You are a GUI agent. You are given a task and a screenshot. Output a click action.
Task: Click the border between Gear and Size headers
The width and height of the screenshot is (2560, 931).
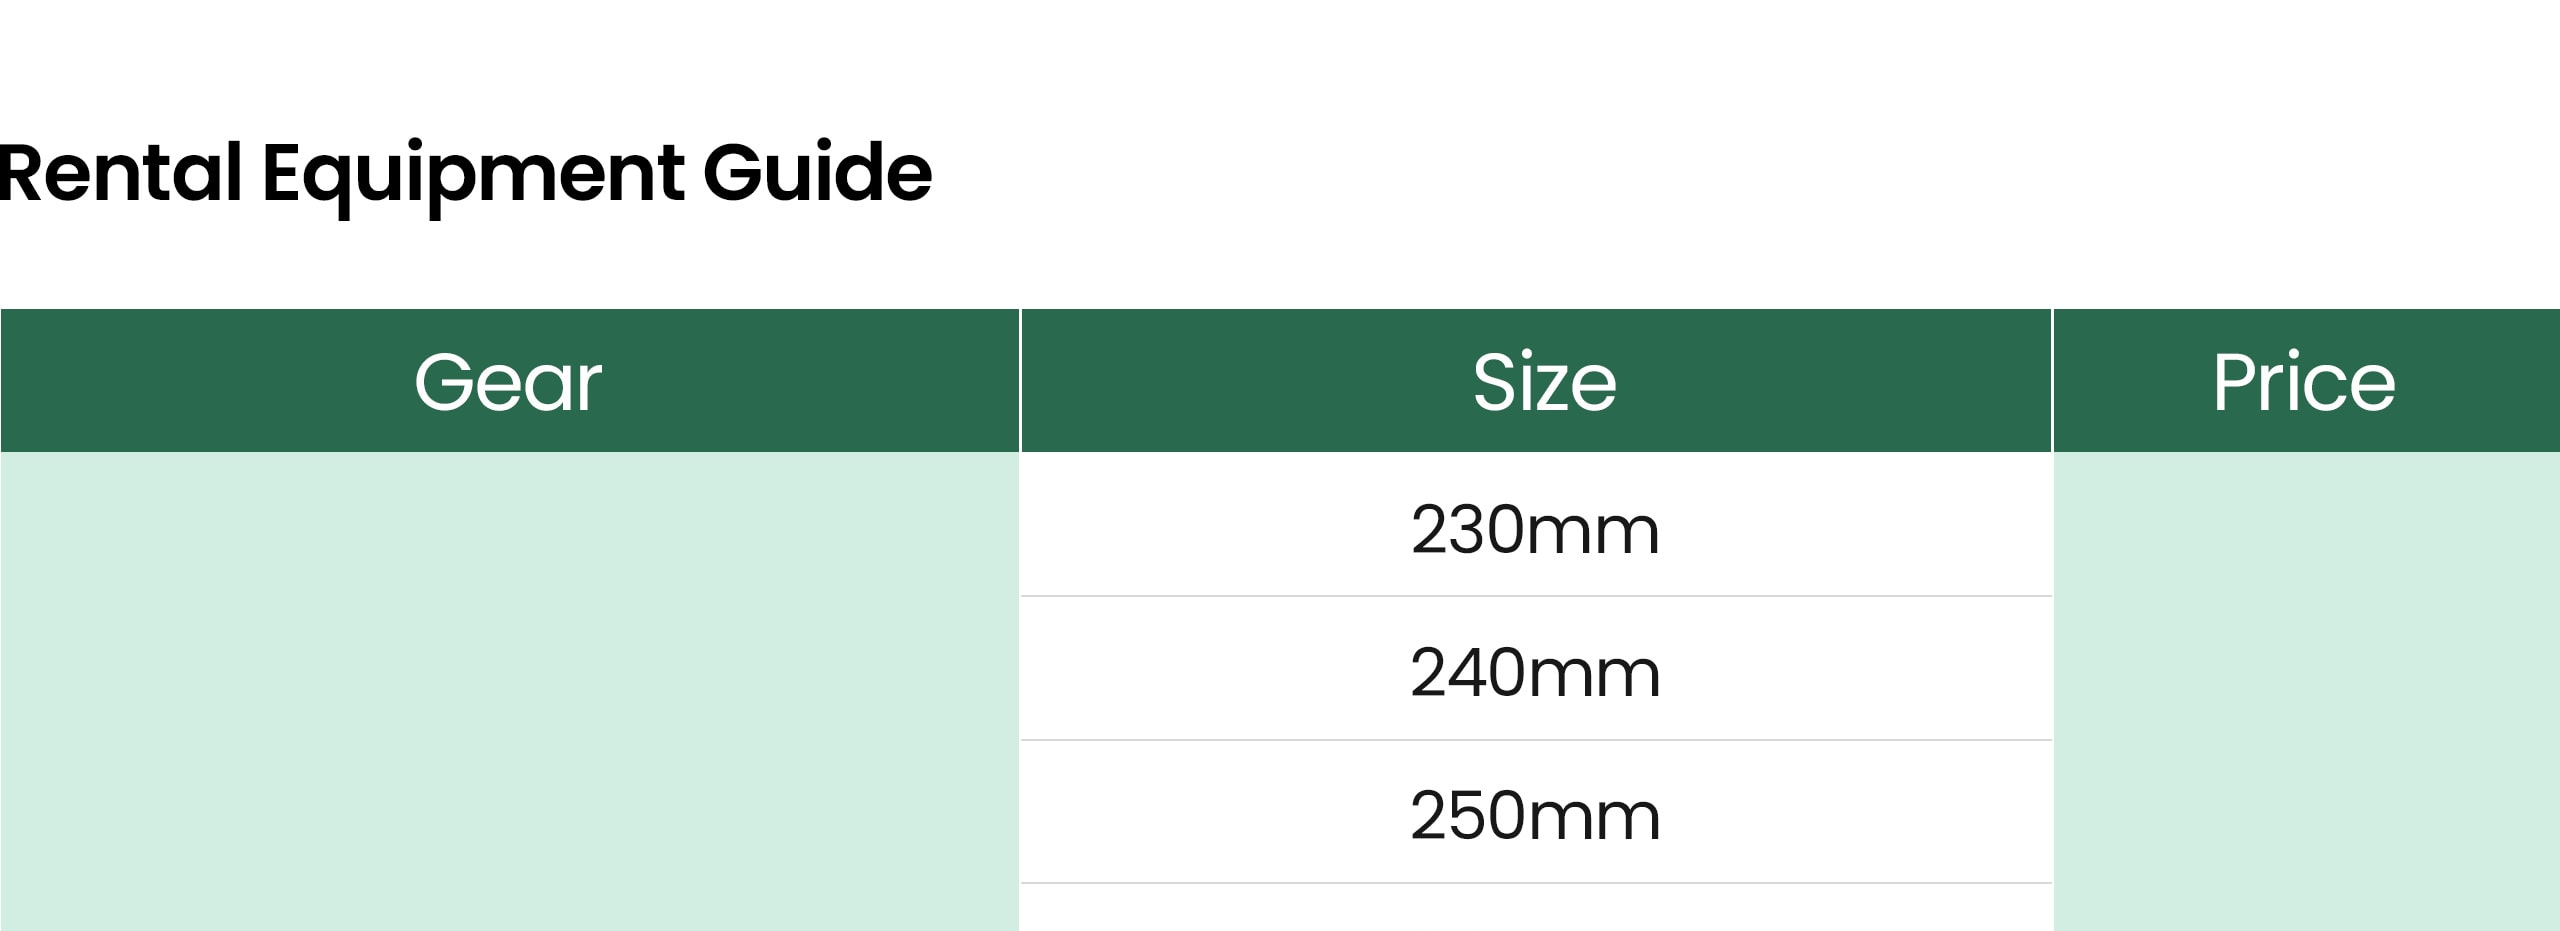pyautogui.click(x=1020, y=381)
